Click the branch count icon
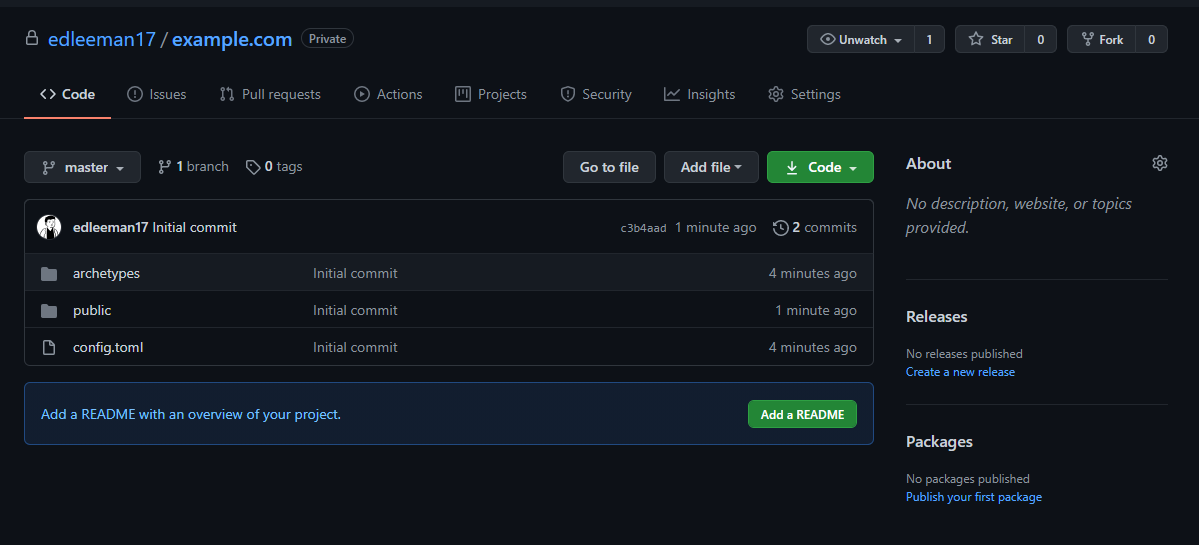Image resolution: width=1199 pixels, height=545 pixels. click(x=165, y=167)
